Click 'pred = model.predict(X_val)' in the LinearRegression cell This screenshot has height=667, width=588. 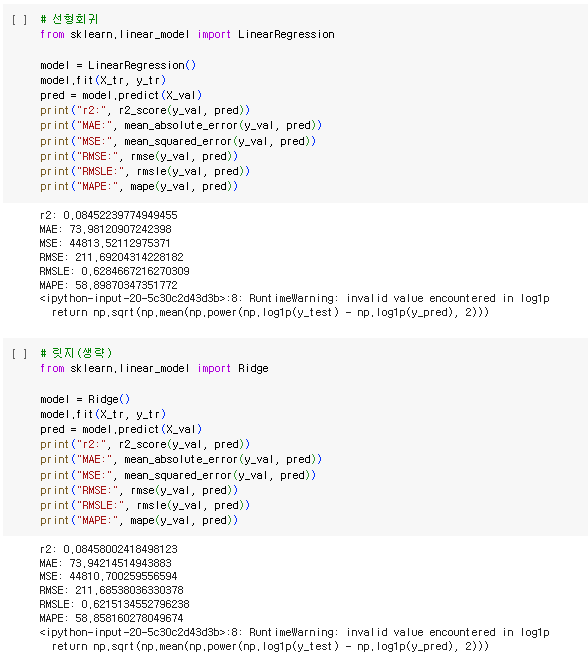click(121, 95)
